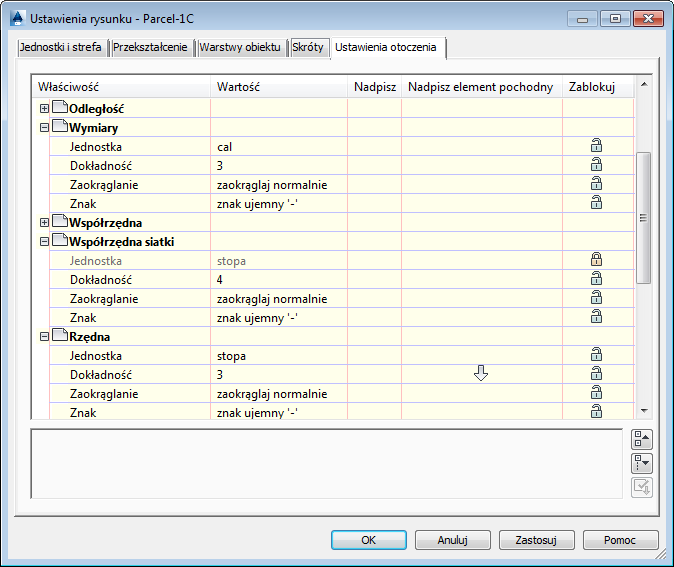This screenshot has height=567, width=674.
Task: Click lock icon for Rzędna Zaokrąglanie row
Action: tap(596, 393)
